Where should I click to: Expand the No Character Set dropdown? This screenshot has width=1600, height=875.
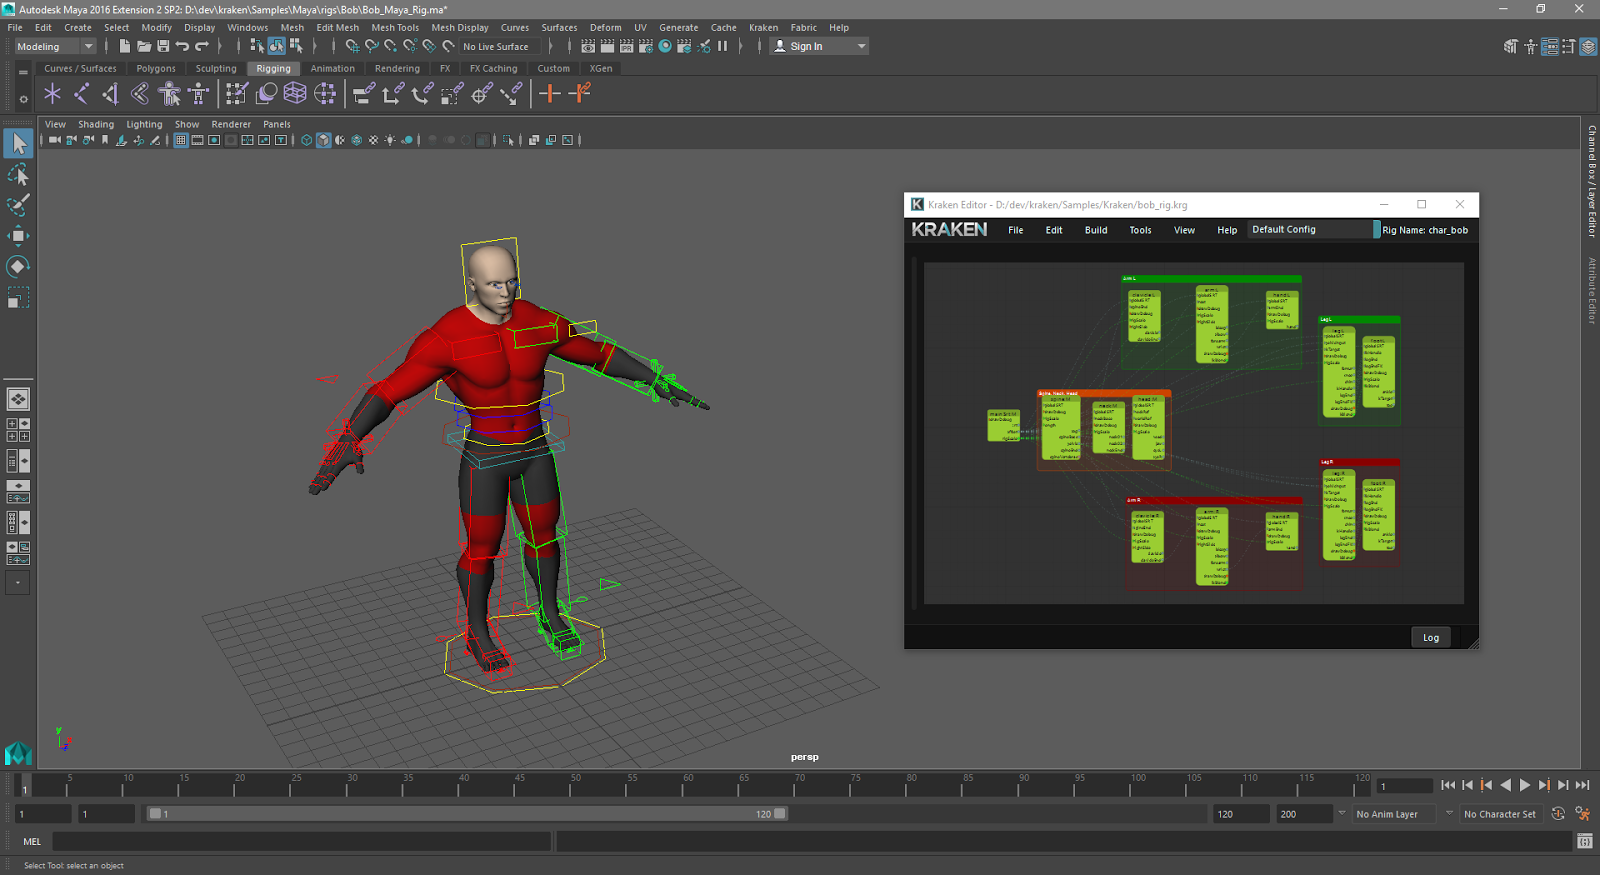[1499, 814]
